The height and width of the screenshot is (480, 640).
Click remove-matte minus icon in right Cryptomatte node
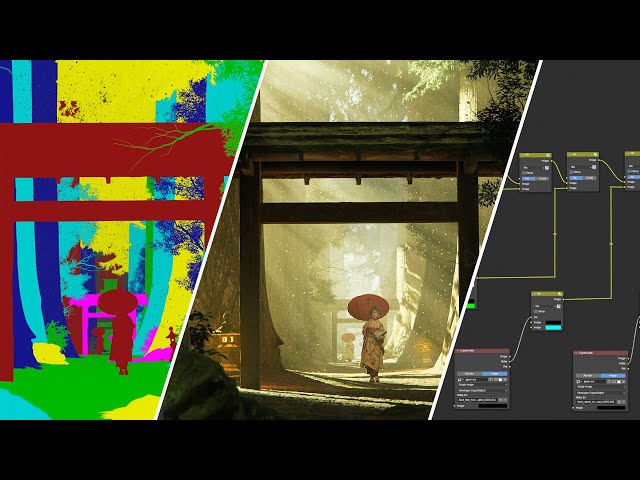(x=624, y=402)
